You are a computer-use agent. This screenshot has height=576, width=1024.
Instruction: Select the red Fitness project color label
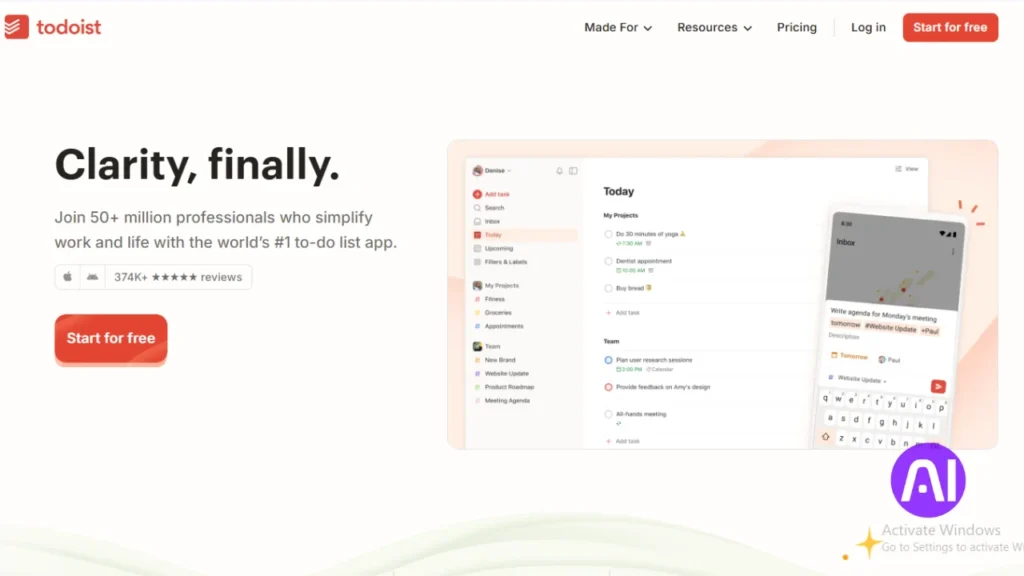[x=477, y=299]
